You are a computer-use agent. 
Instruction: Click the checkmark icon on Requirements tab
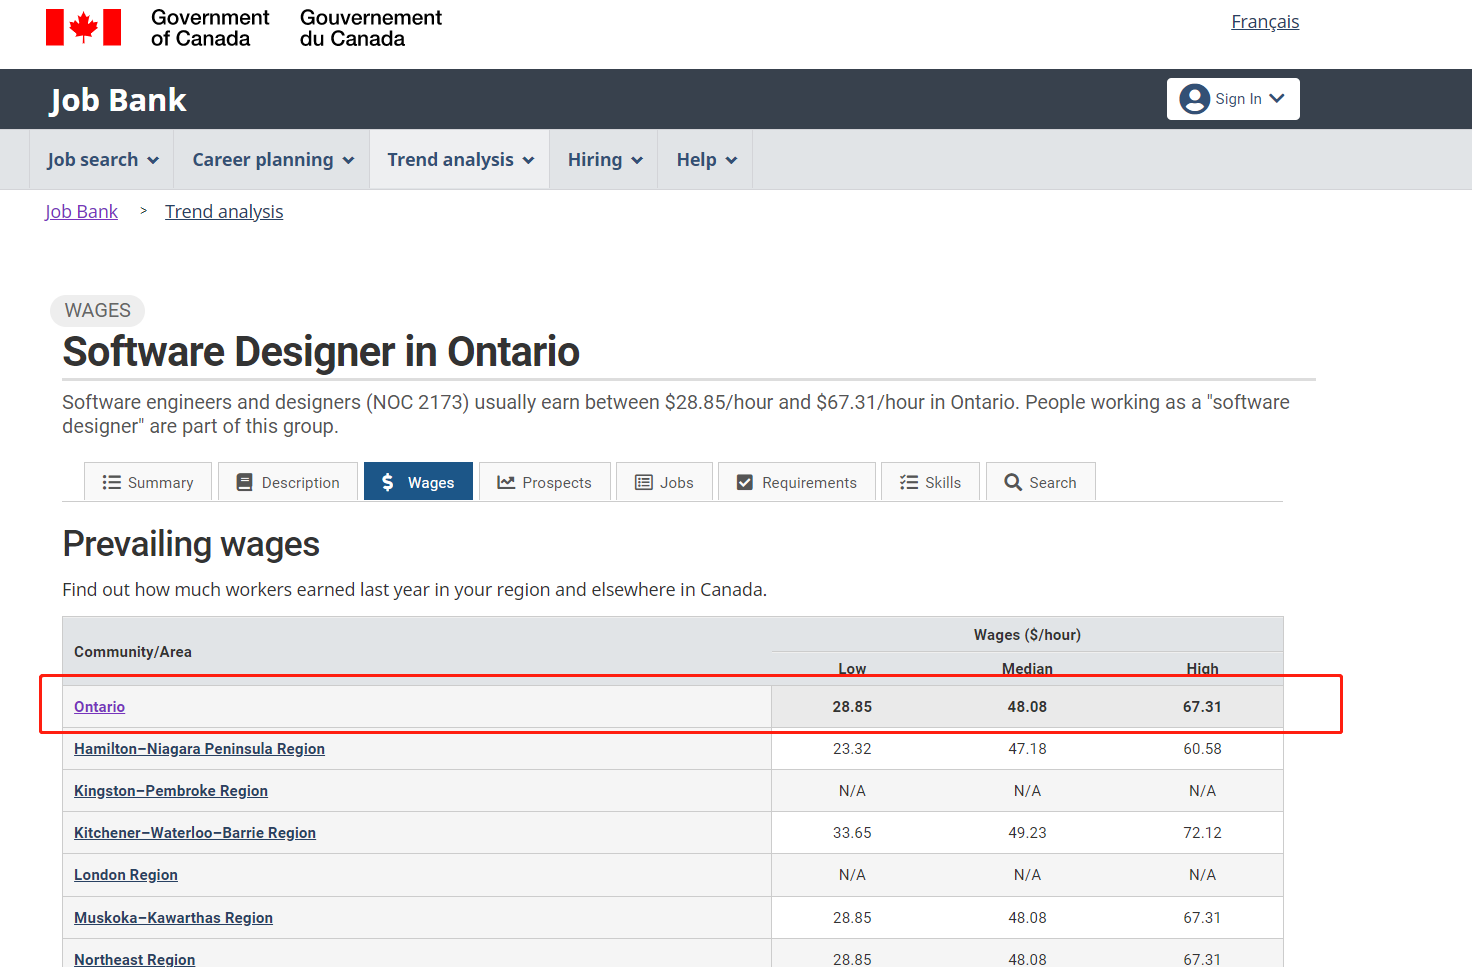(x=745, y=483)
